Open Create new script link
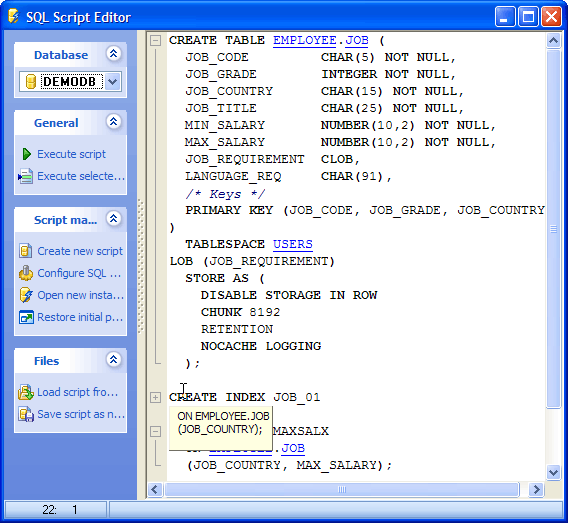This screenshot has height=523, width=568. pyautogui.click(x=80, y=251)
